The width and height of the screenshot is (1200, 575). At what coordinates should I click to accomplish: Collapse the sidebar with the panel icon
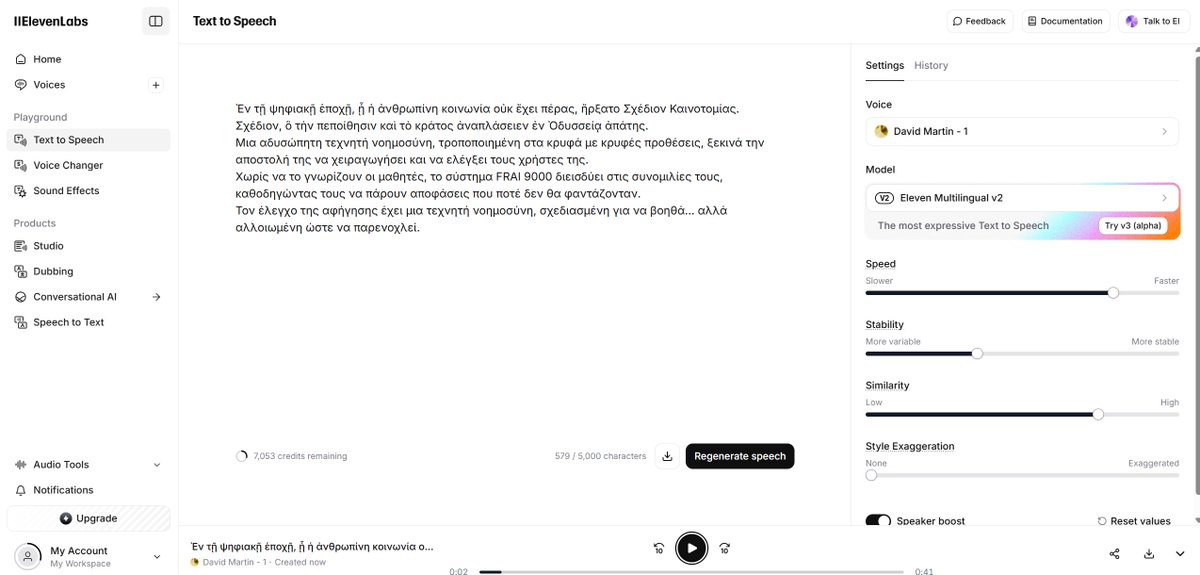pyautogui.click(x=155, y=21)
